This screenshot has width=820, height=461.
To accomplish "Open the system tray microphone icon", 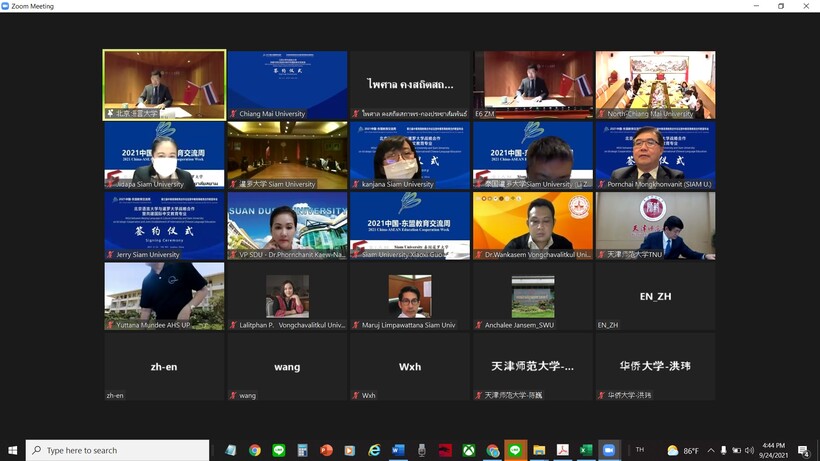I will click(724, 450).
